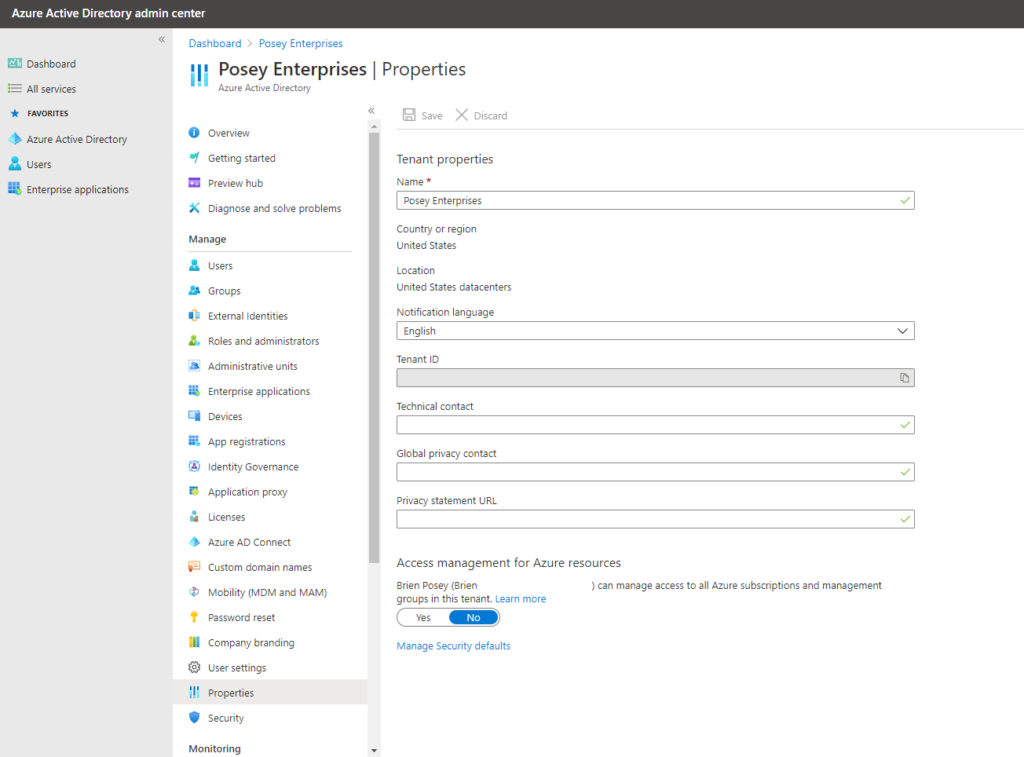
Task: Click the Technical contact input field
Action: [655, 425]
